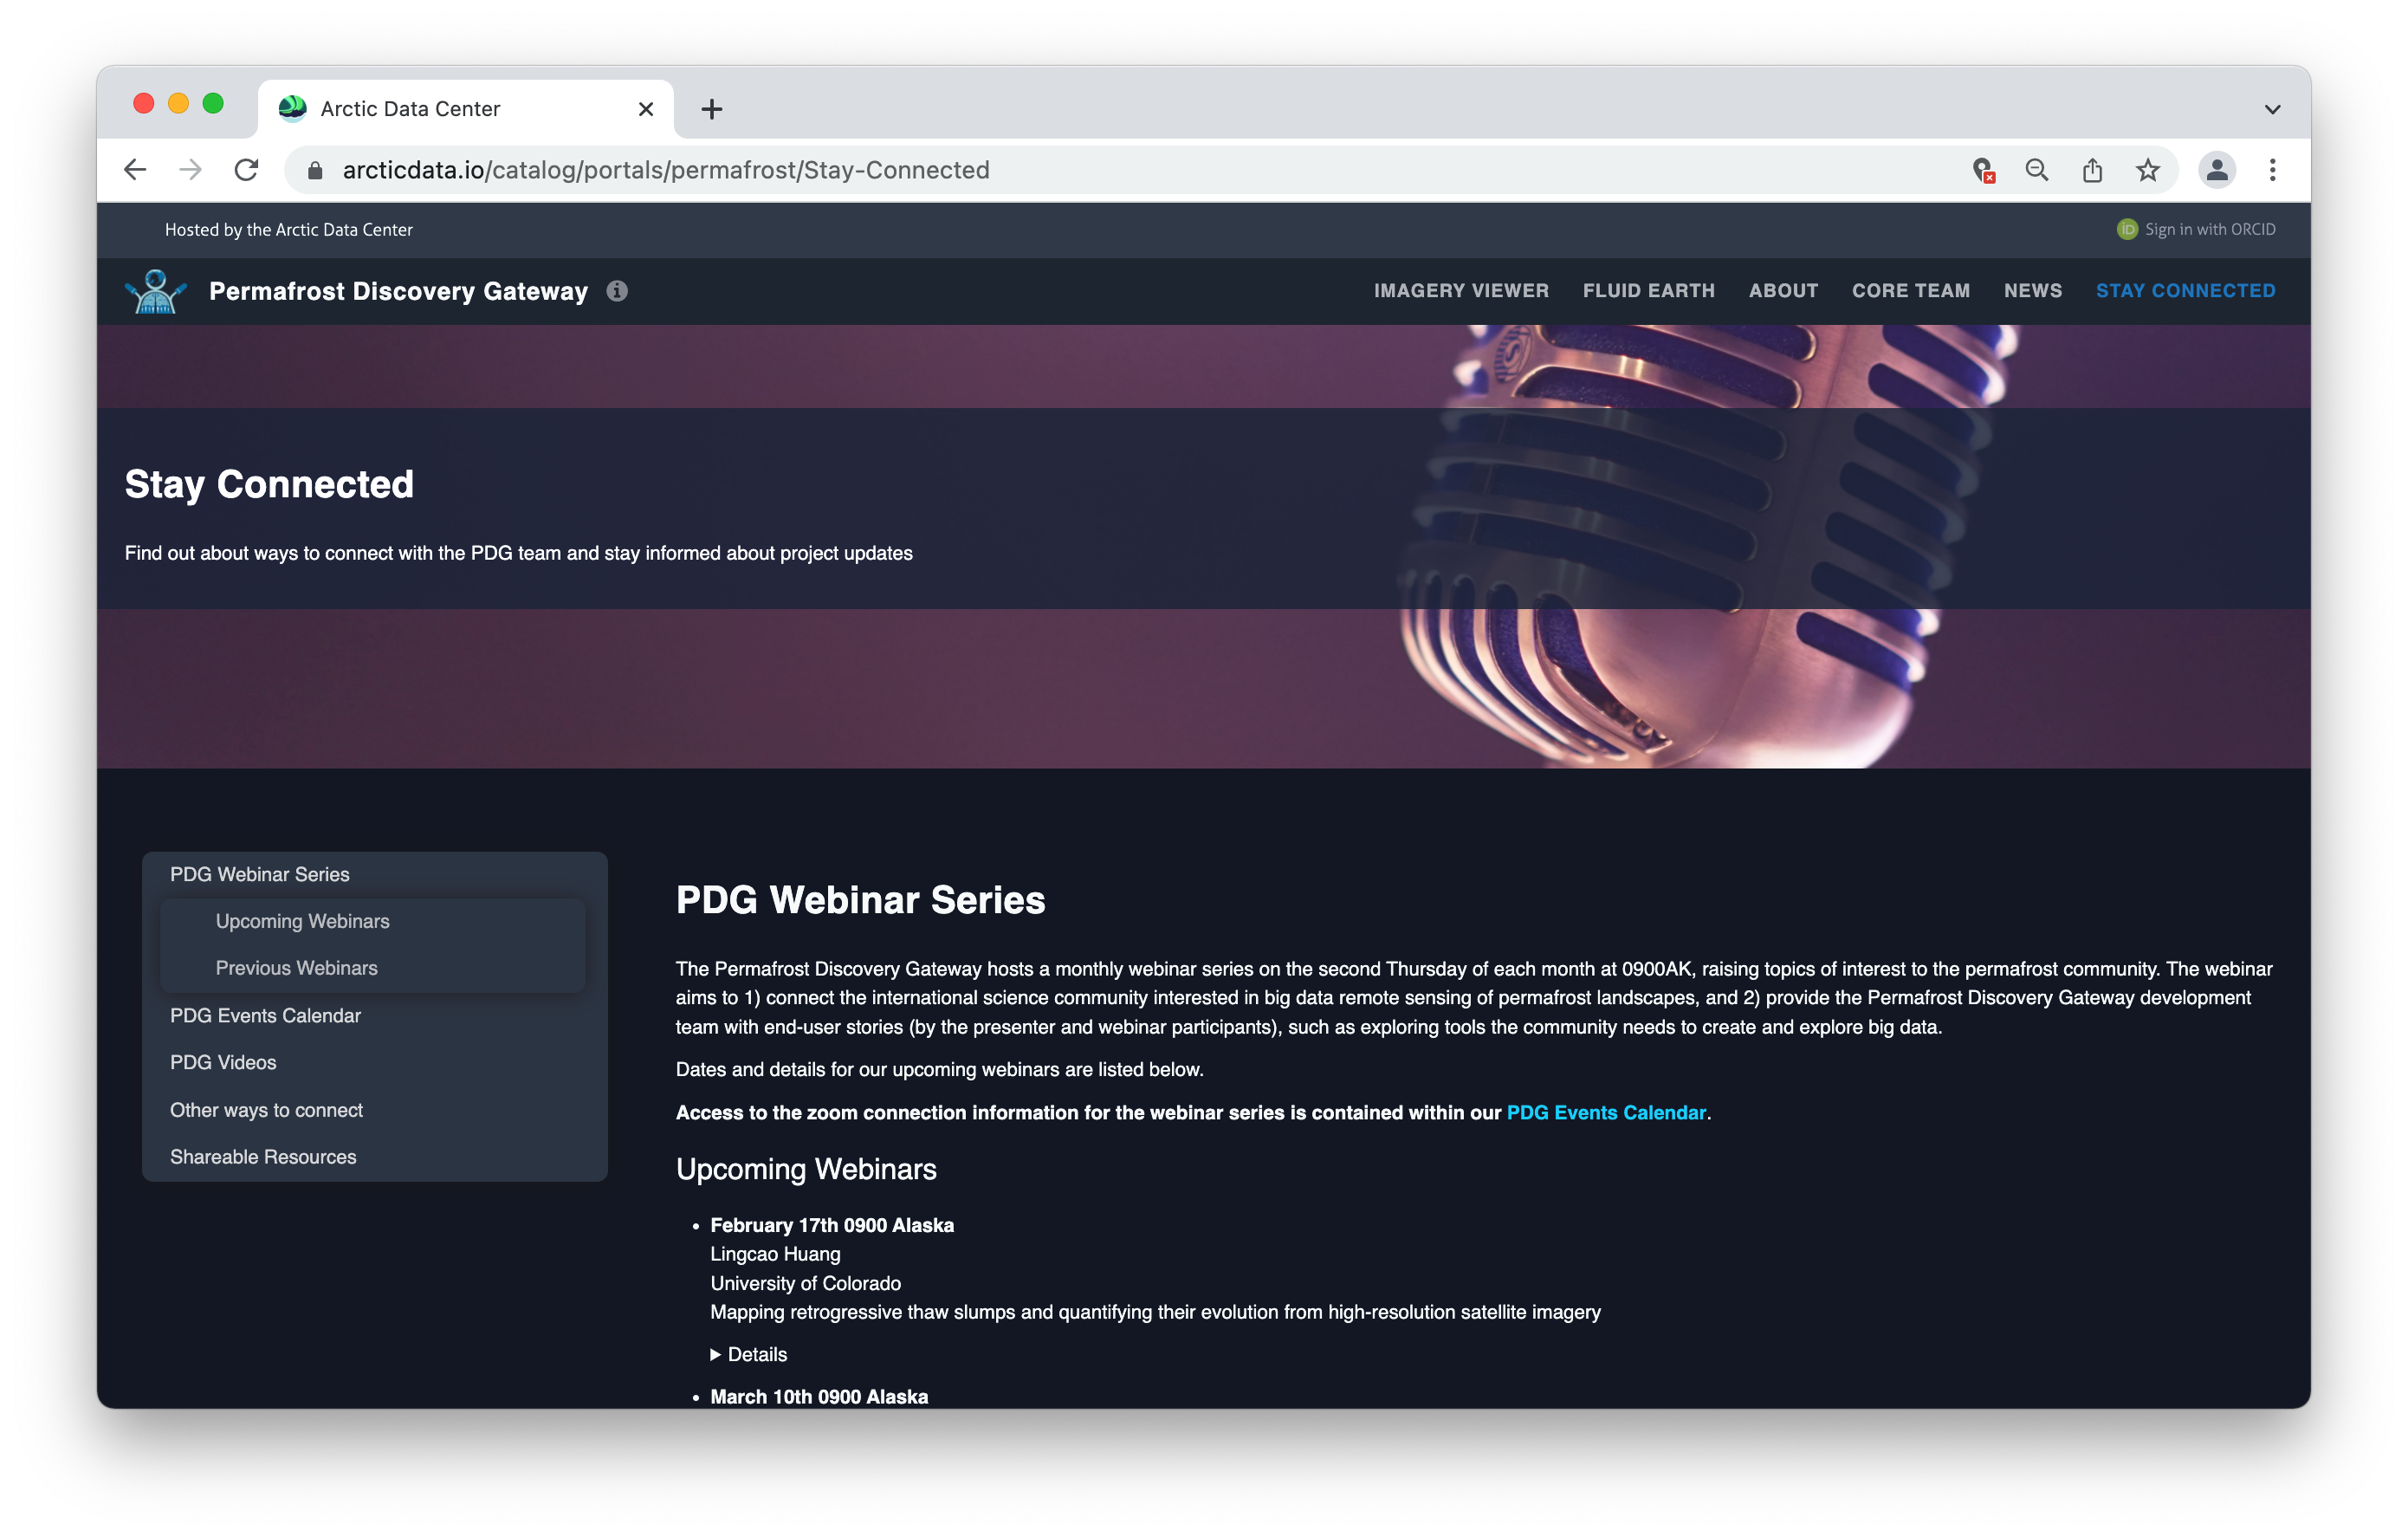
Task: Click 'Dates and details for our upcoming webinars' sentence
Action: 939,1069
